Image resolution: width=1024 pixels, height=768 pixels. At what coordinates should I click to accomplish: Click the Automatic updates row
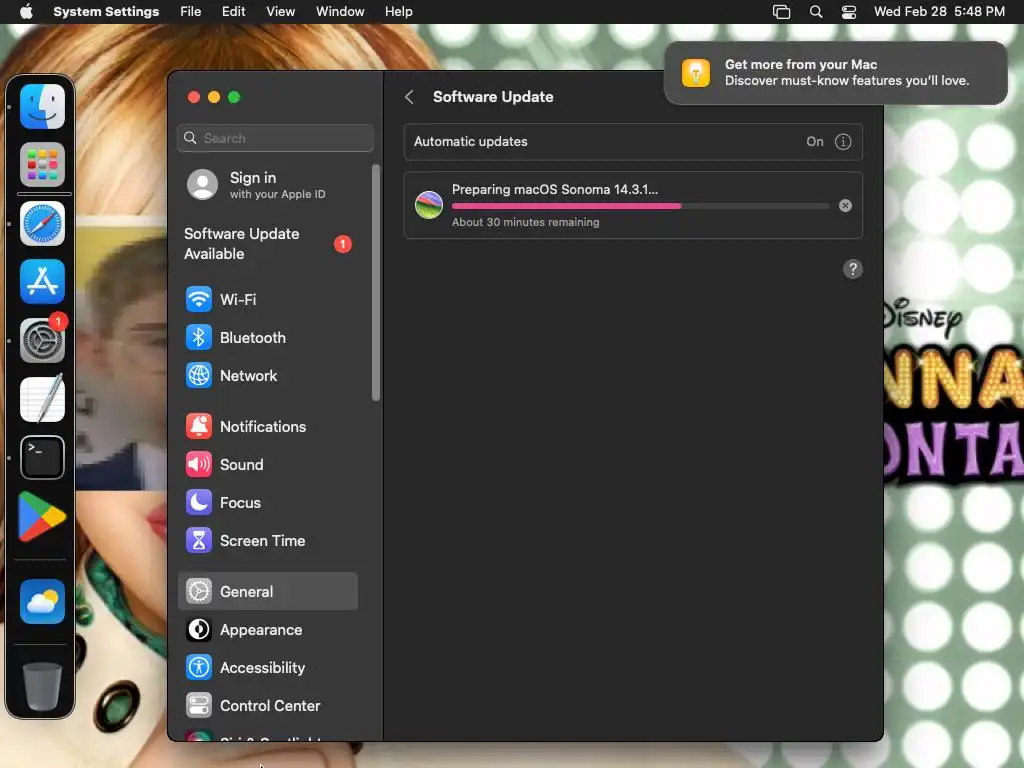[x=633, y=142]
